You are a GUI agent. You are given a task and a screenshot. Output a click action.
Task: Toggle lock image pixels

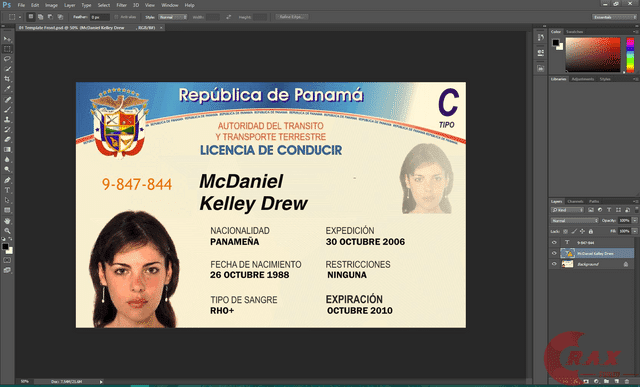click(x=574, y=231)
